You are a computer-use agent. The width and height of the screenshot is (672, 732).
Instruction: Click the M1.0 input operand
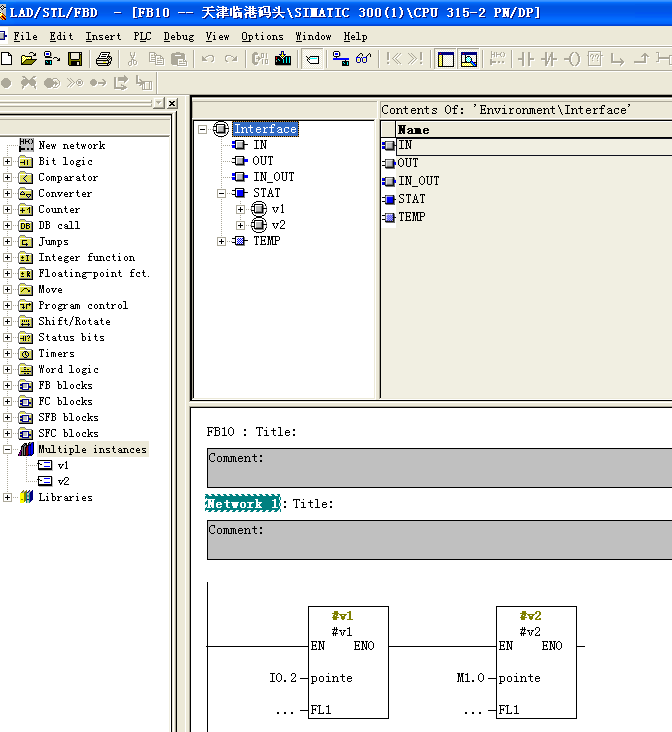coord(471,678)
